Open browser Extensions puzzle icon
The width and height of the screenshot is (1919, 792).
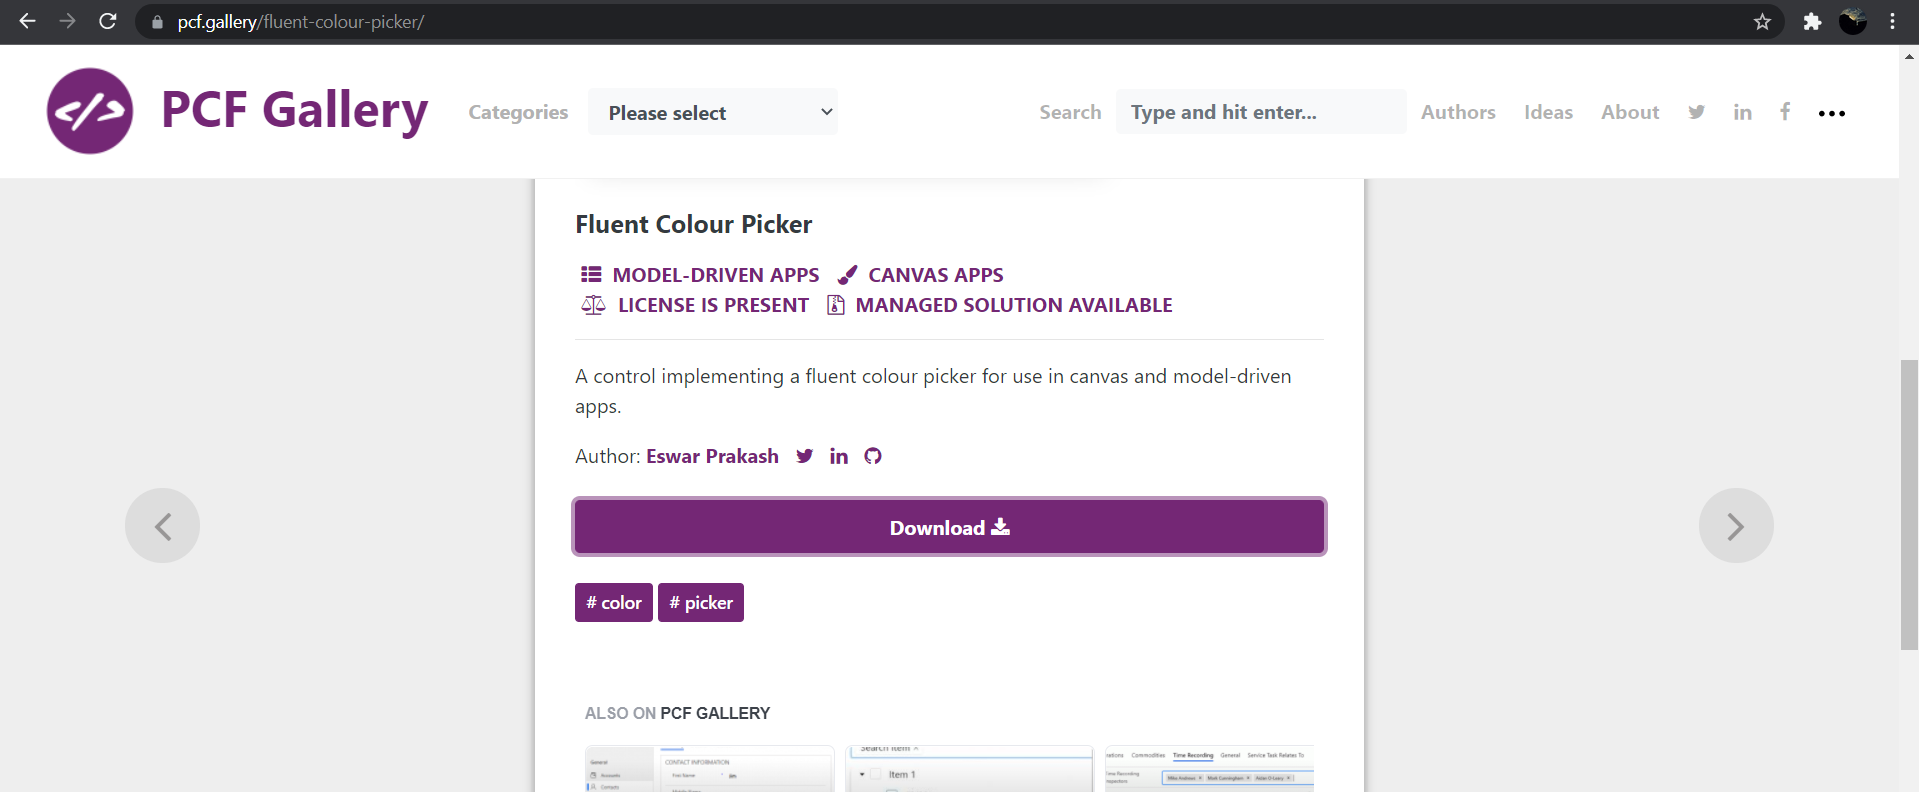[1812, 21]
